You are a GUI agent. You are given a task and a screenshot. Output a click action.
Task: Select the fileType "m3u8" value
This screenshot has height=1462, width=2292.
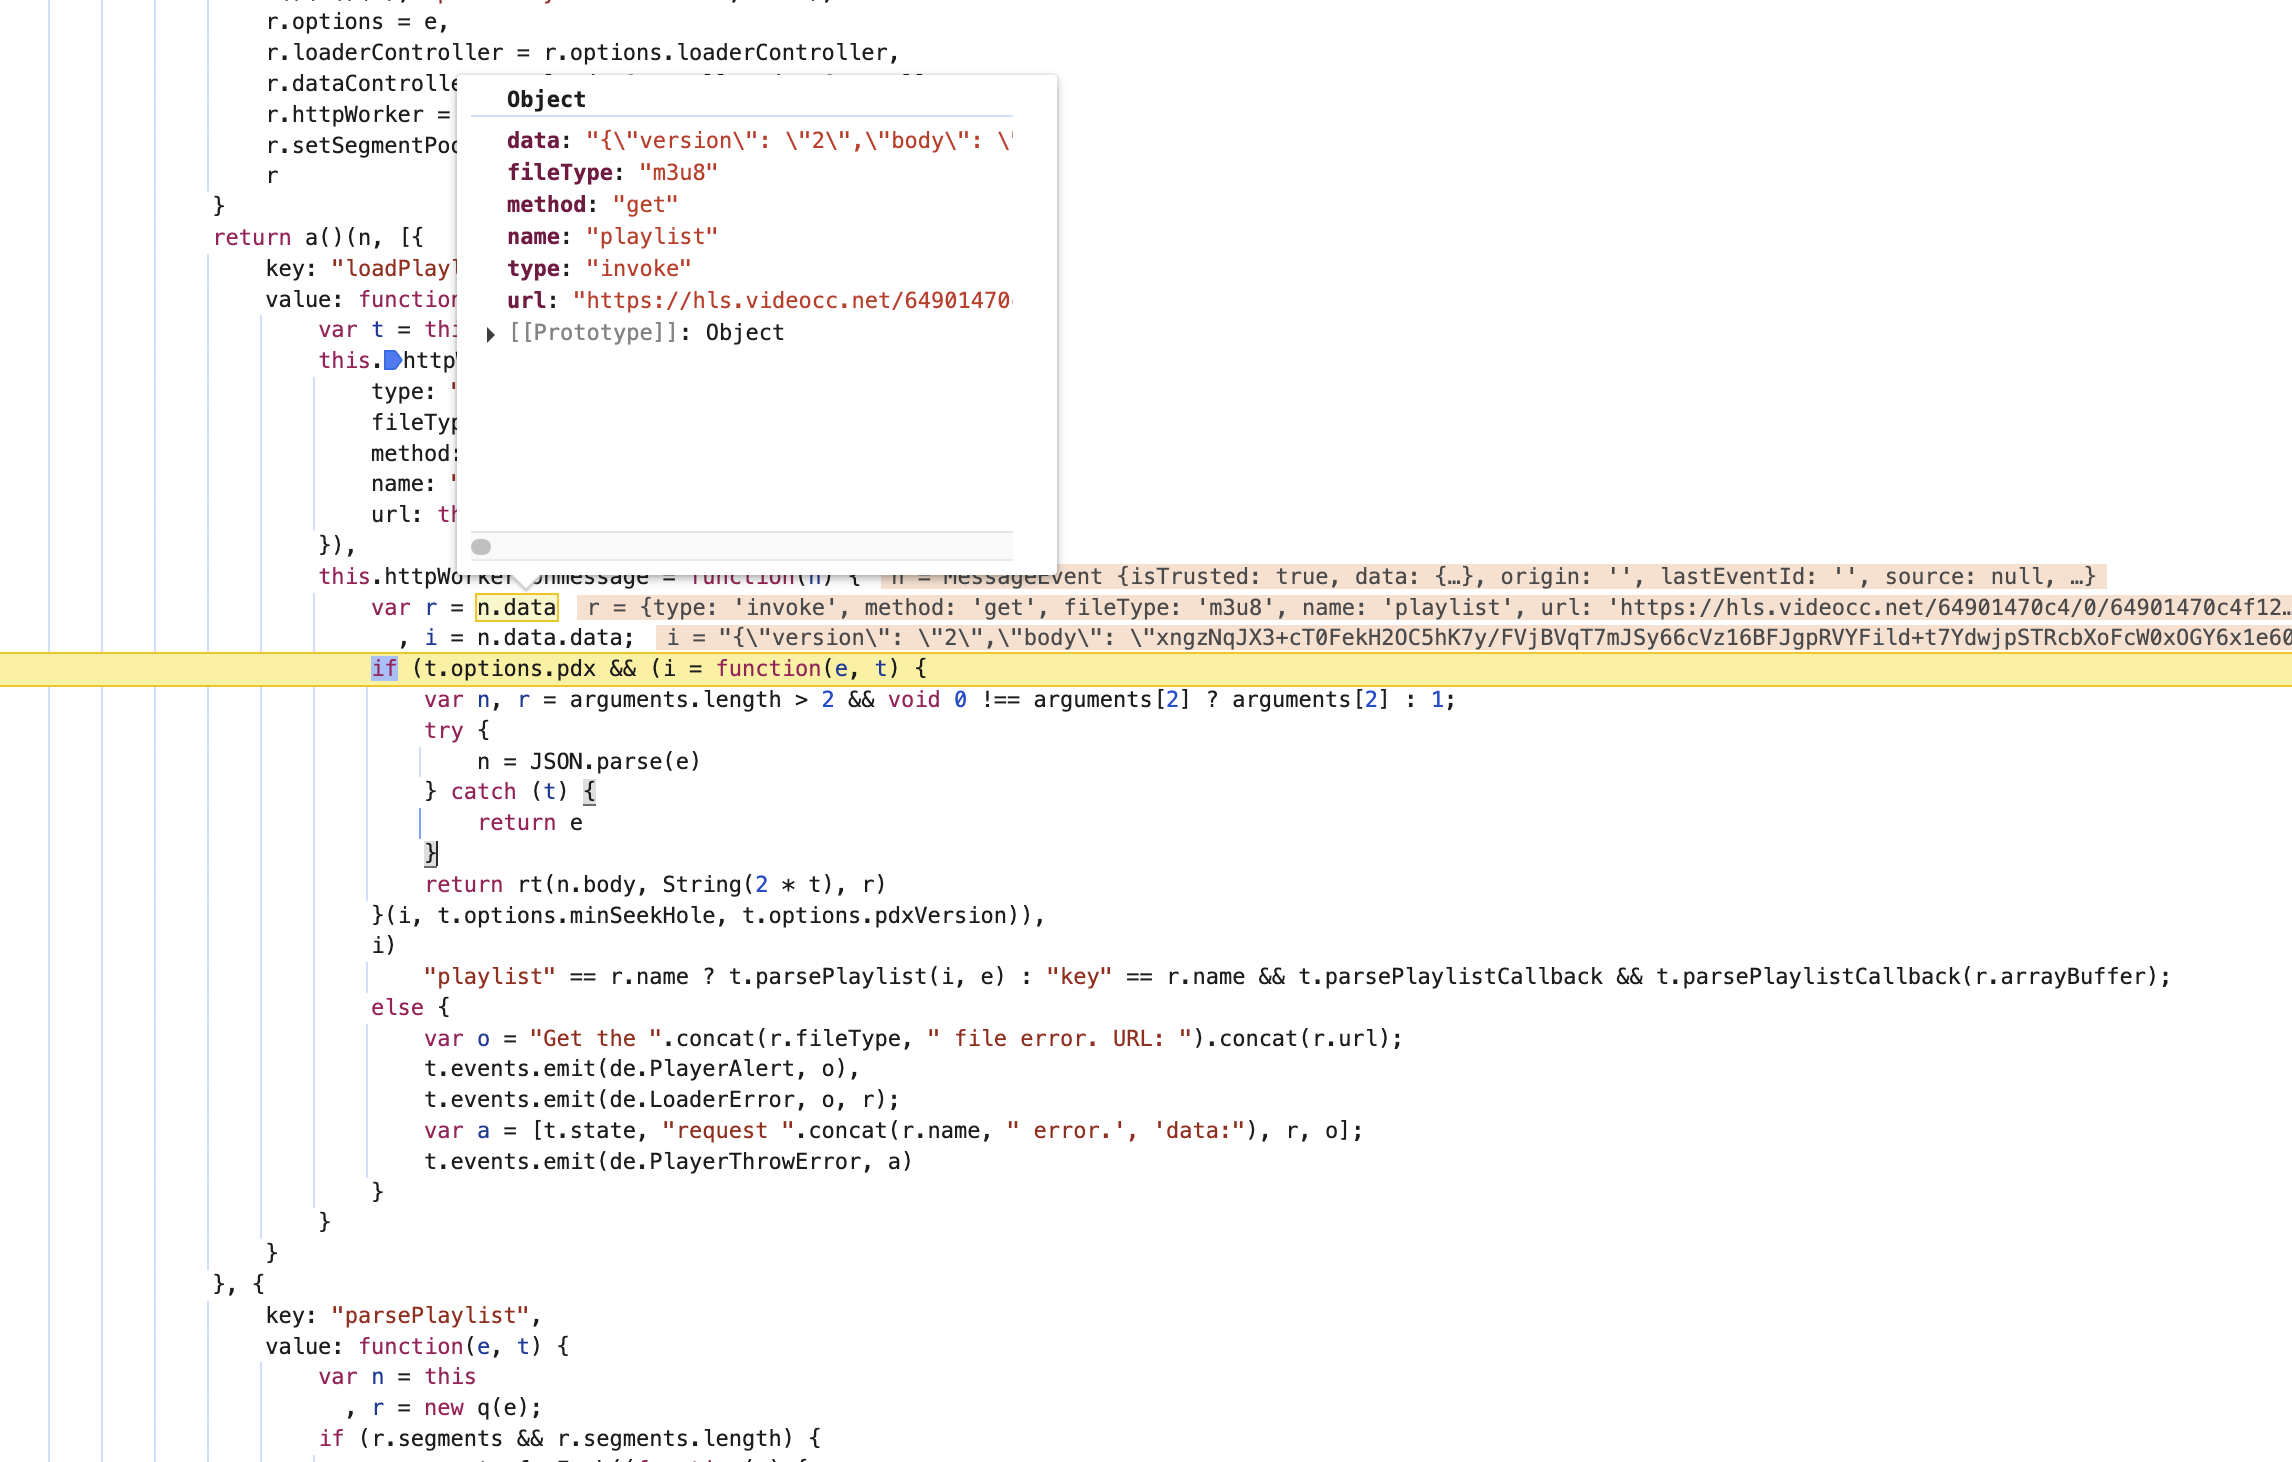[677, 172]
